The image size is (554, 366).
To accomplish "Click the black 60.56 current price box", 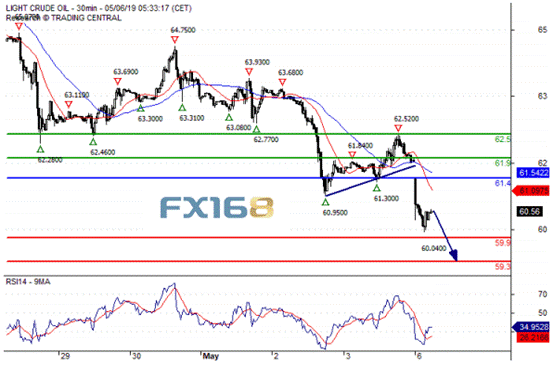I will tap(530, 211).
